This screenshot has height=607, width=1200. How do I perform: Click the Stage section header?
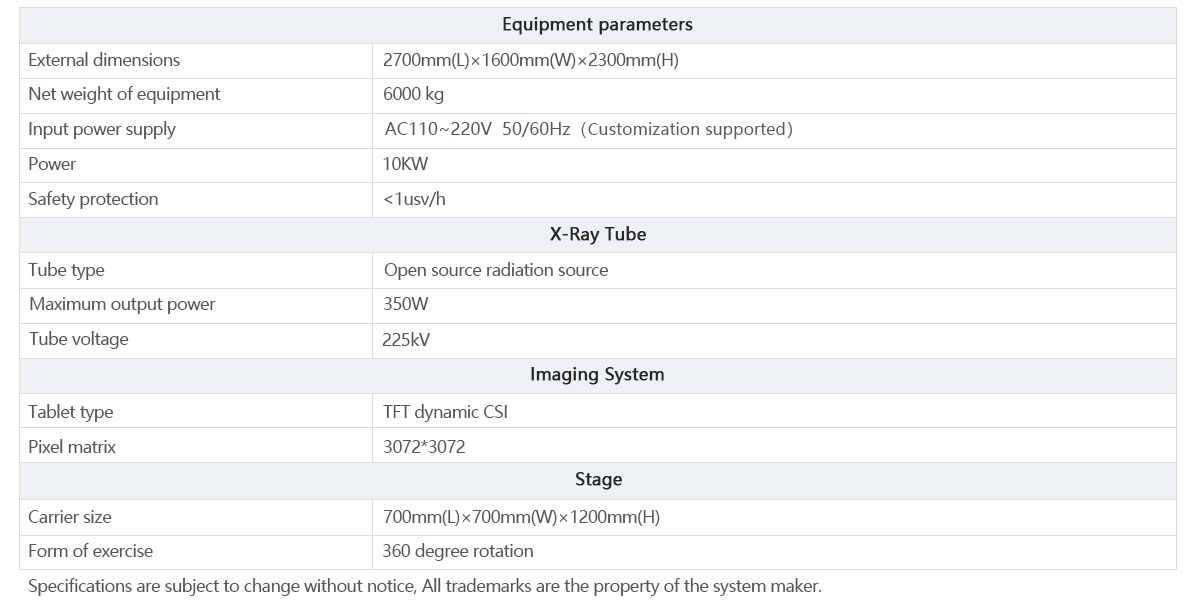coord(598,480)
